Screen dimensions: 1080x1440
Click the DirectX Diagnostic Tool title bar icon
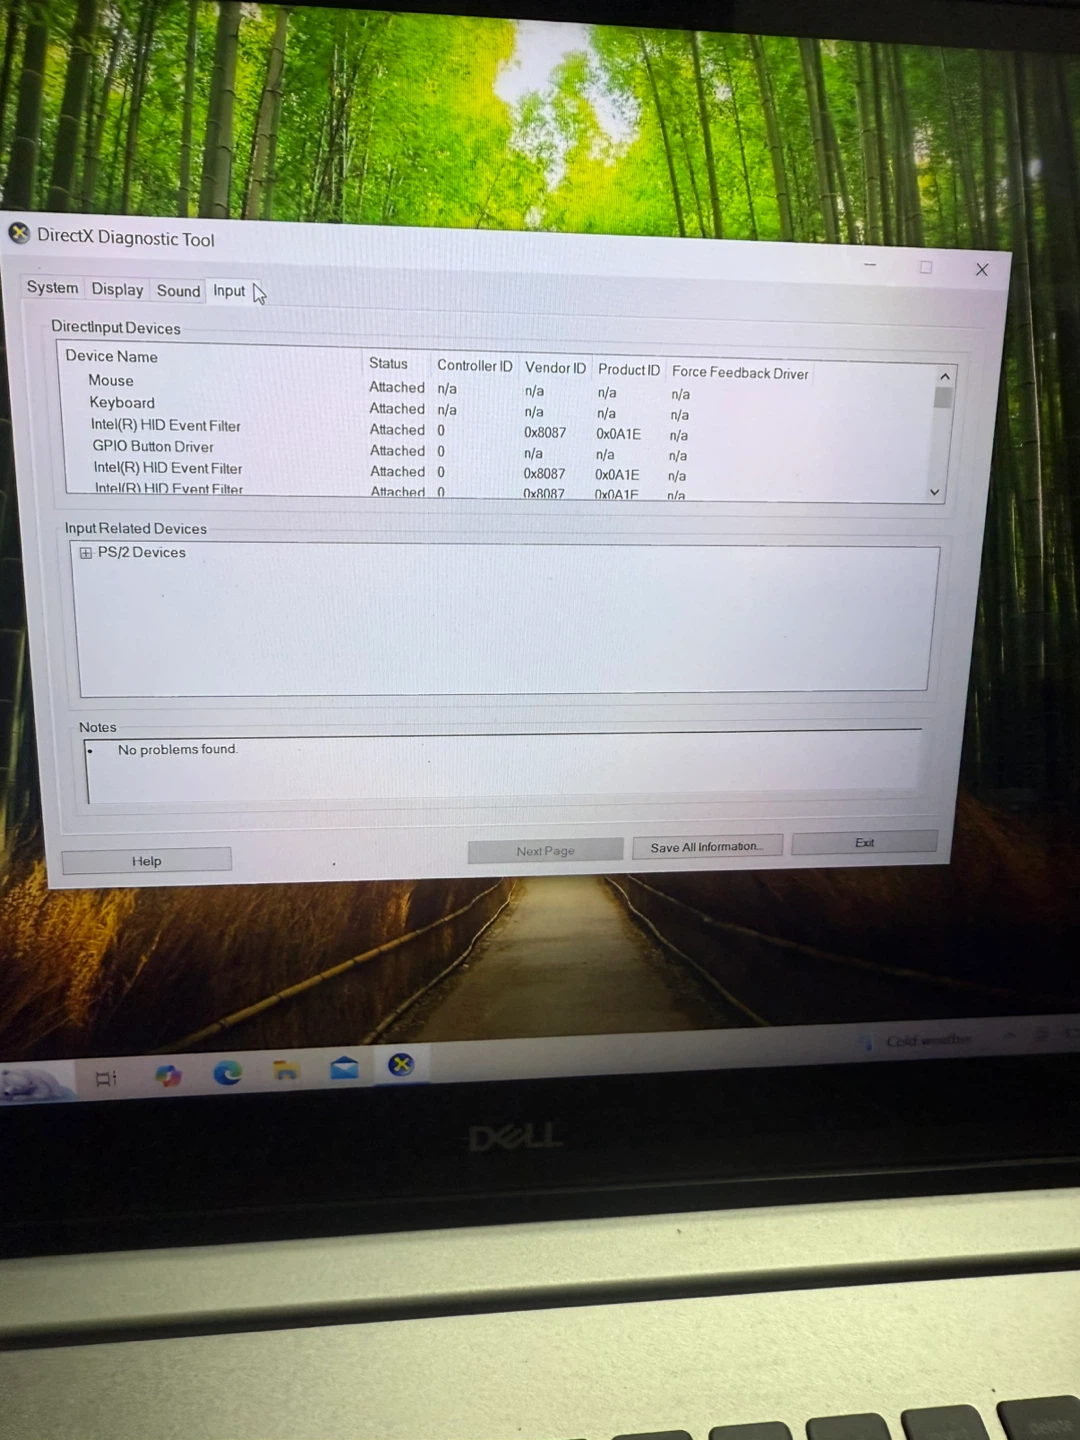click(19, 234)
